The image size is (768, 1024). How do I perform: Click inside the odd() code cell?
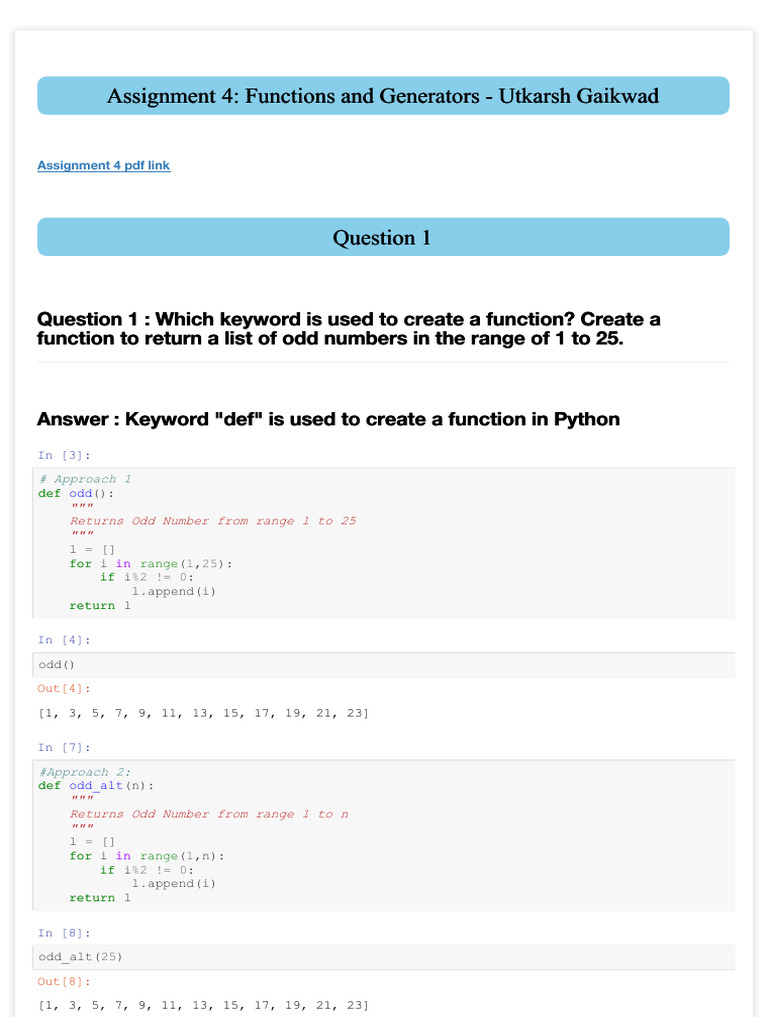(383, 665)
